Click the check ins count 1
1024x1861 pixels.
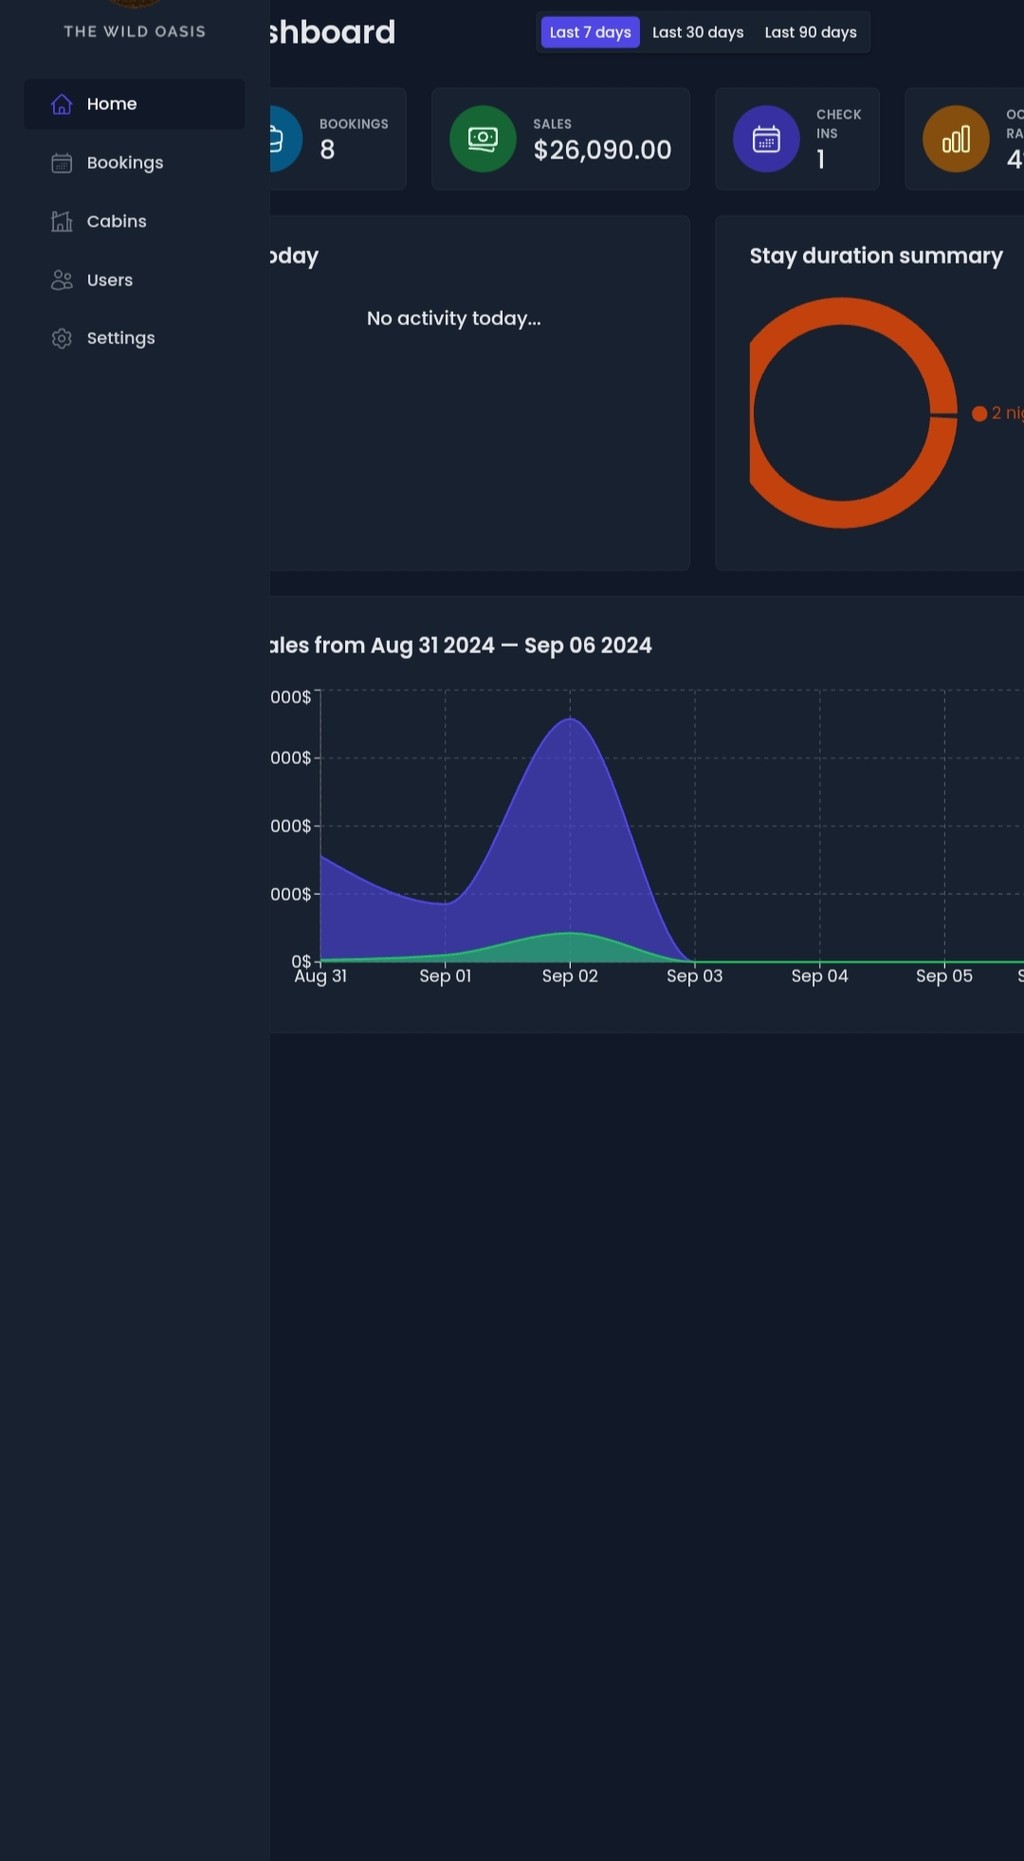[821, 160]
